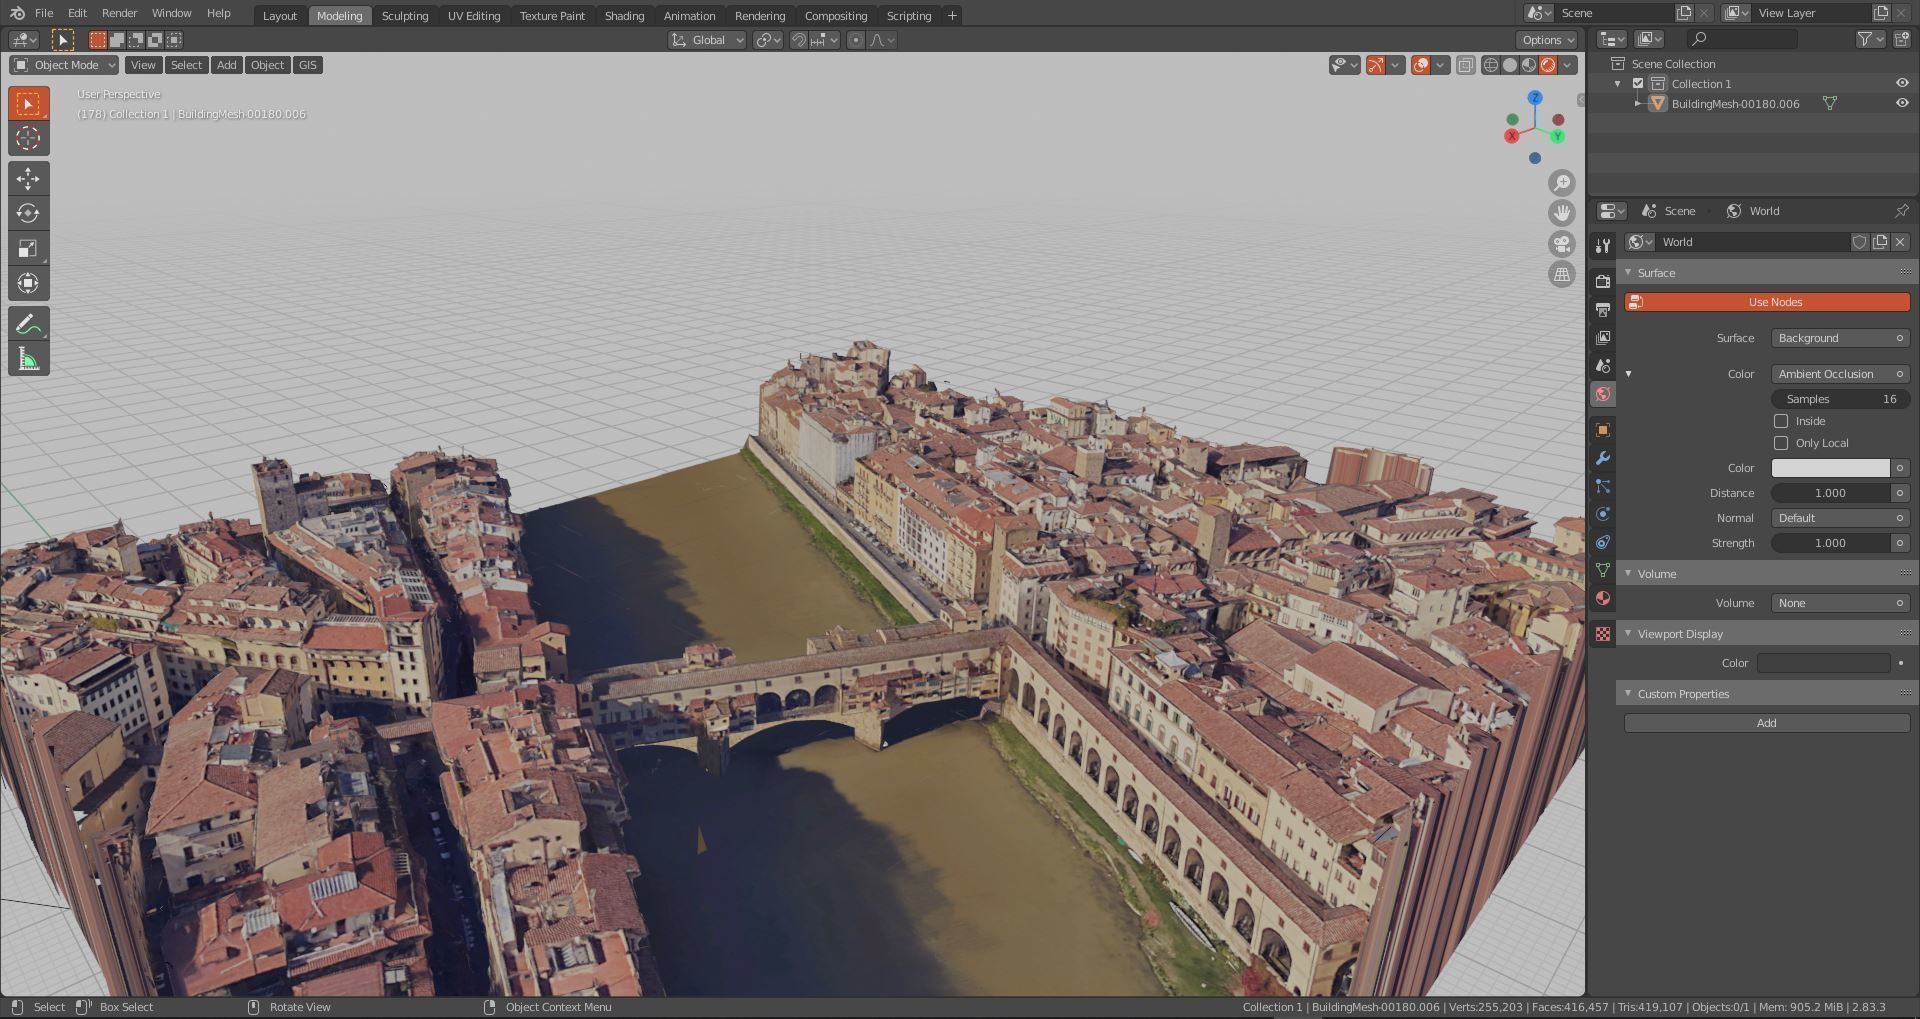Open the Object Mode dropdown
The image size is (1920, 1019).
click(x=64, y=65)
